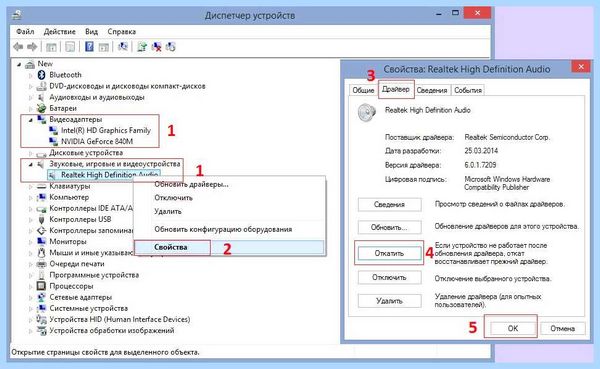Switch to the Сведения tab
600x369 pixels.
tap(432, 90)
